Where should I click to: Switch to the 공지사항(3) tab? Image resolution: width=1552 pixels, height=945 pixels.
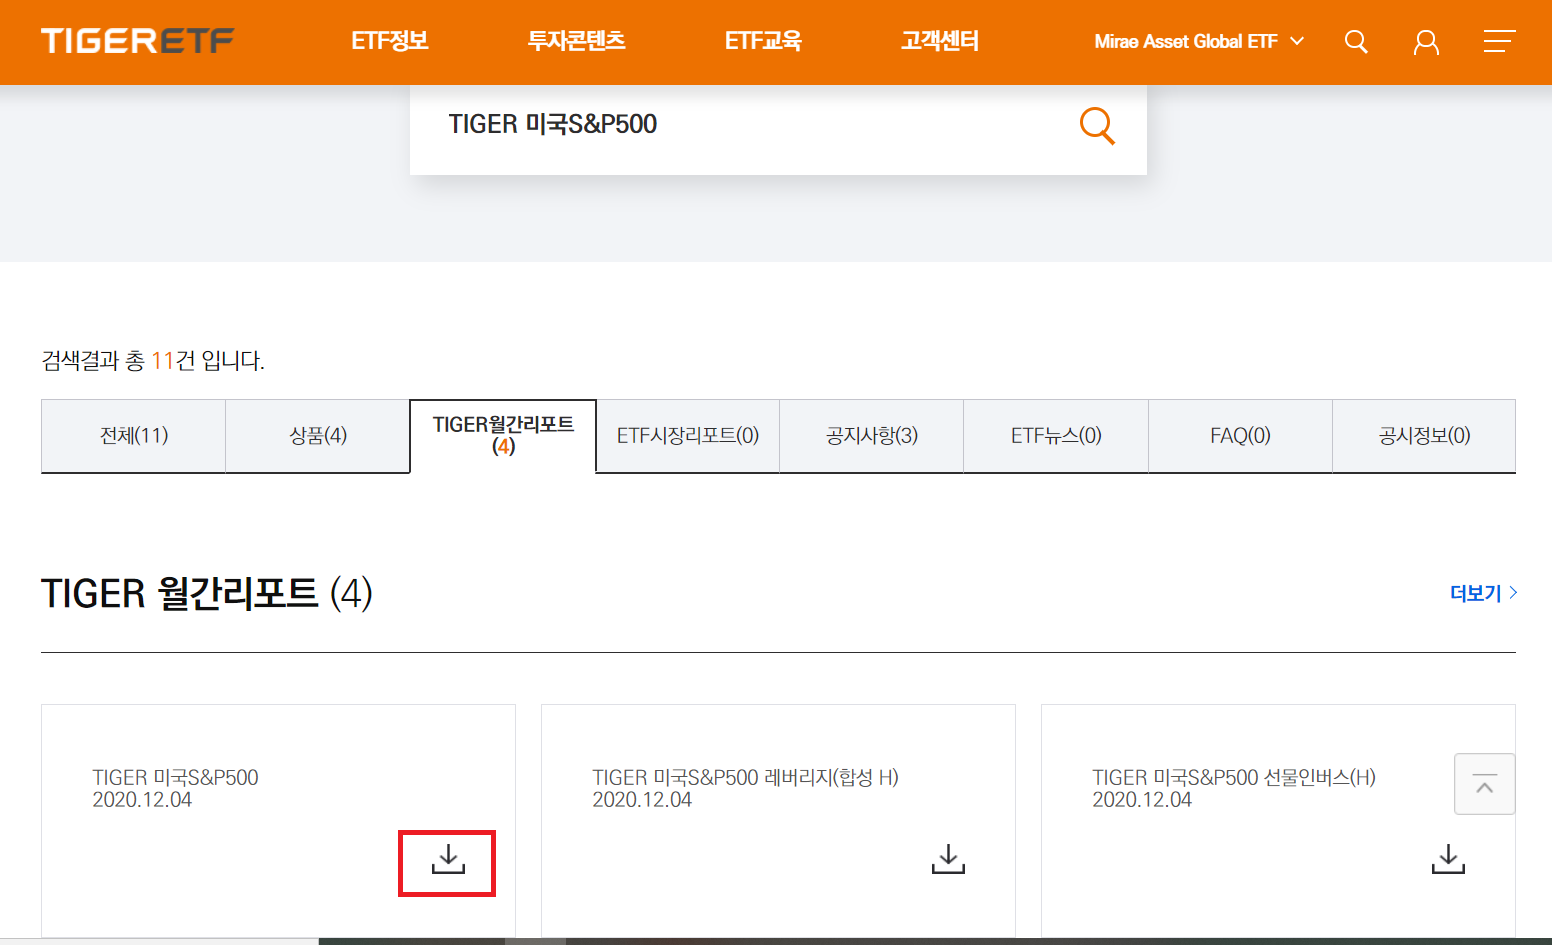pyautogui.click(x=872, y=436)
